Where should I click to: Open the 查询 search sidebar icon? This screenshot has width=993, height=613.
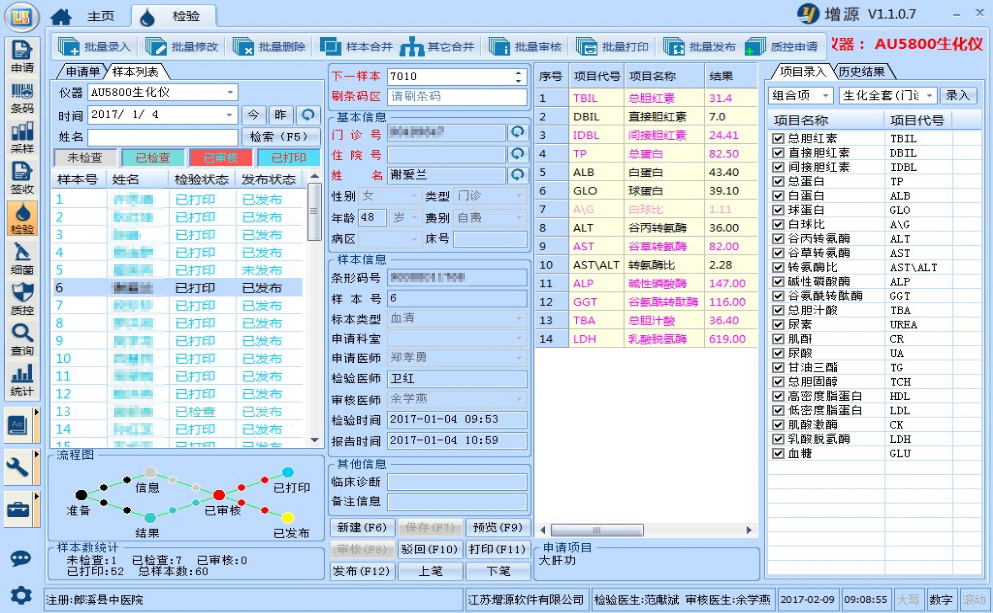(22, 340)
